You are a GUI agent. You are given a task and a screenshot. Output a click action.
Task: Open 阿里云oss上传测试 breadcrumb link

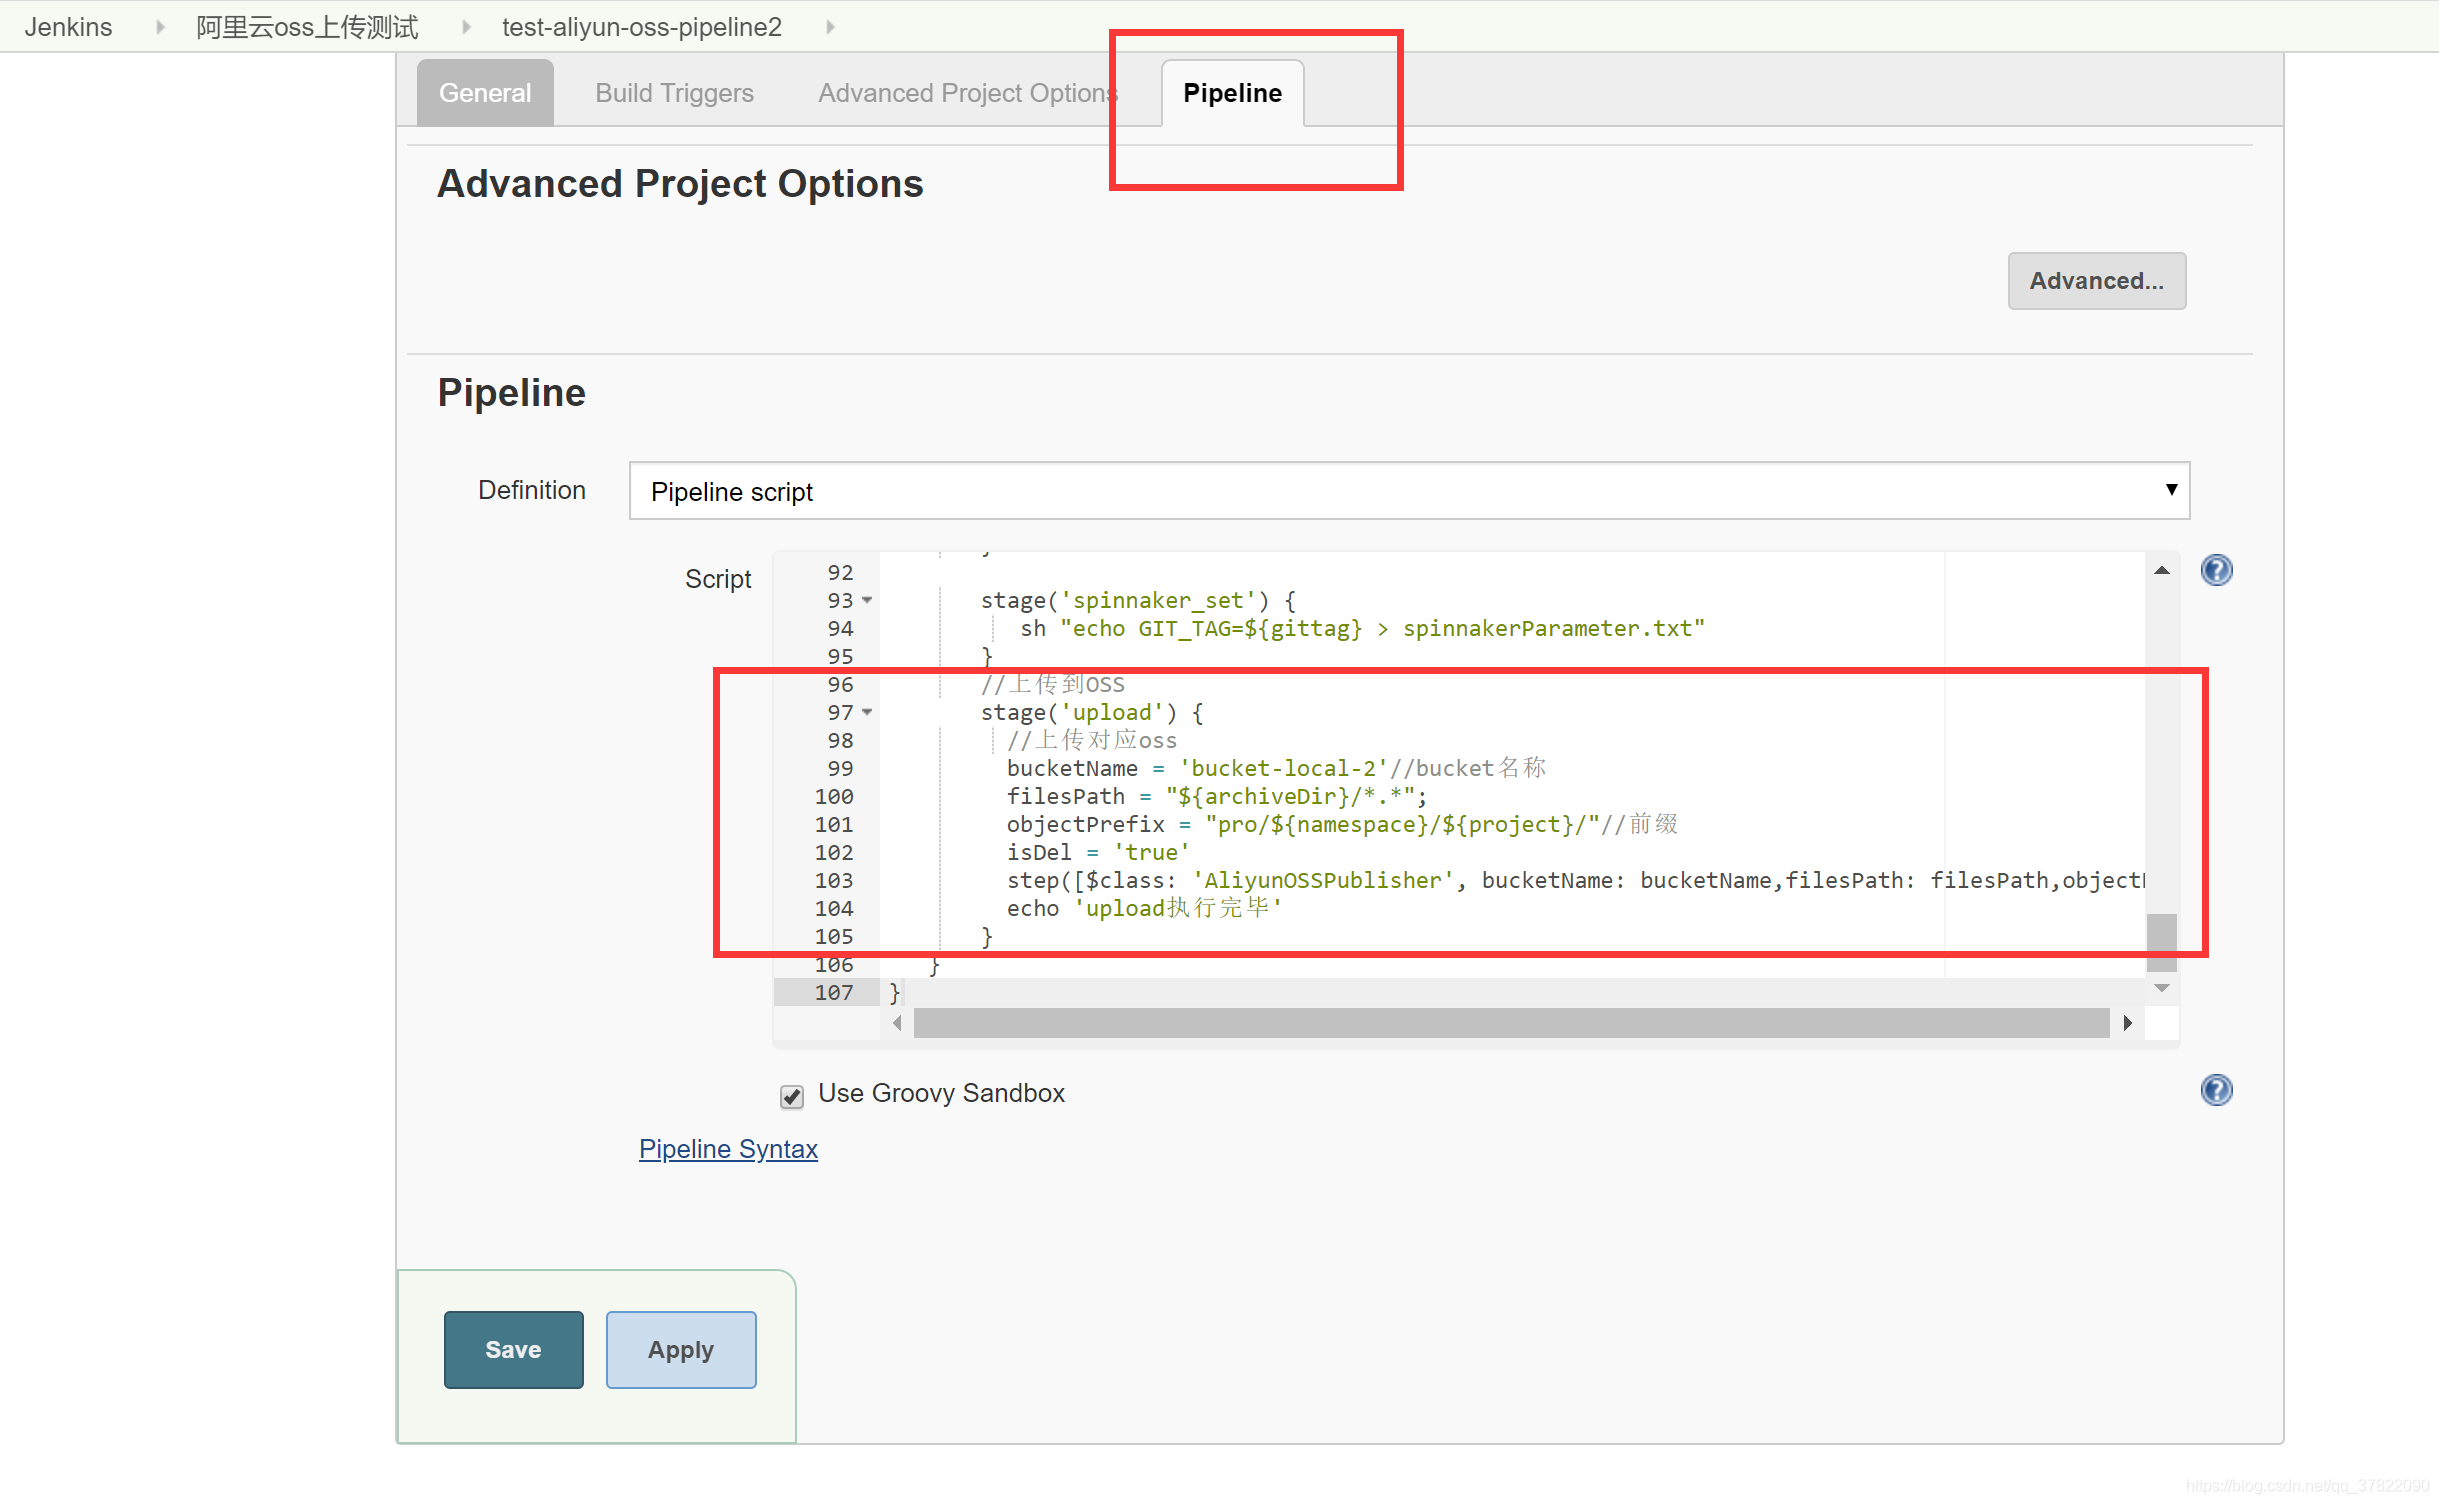(x=307, y=27)
